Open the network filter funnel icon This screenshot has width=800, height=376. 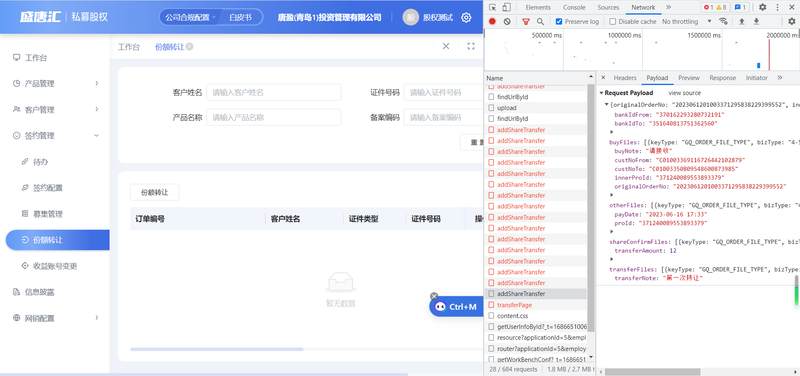tap(526, 21)
